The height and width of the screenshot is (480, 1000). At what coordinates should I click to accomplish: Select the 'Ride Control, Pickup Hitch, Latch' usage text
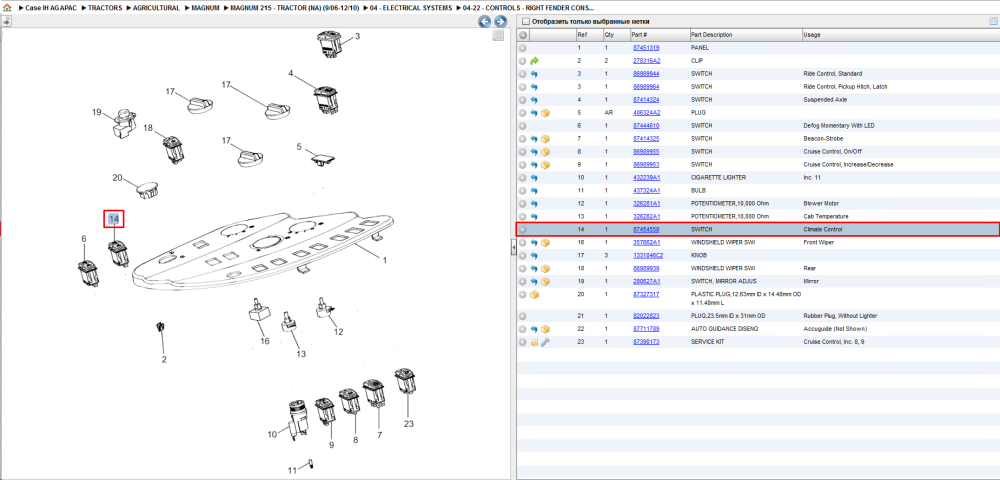pyautogui.click(x=846, y=87)
